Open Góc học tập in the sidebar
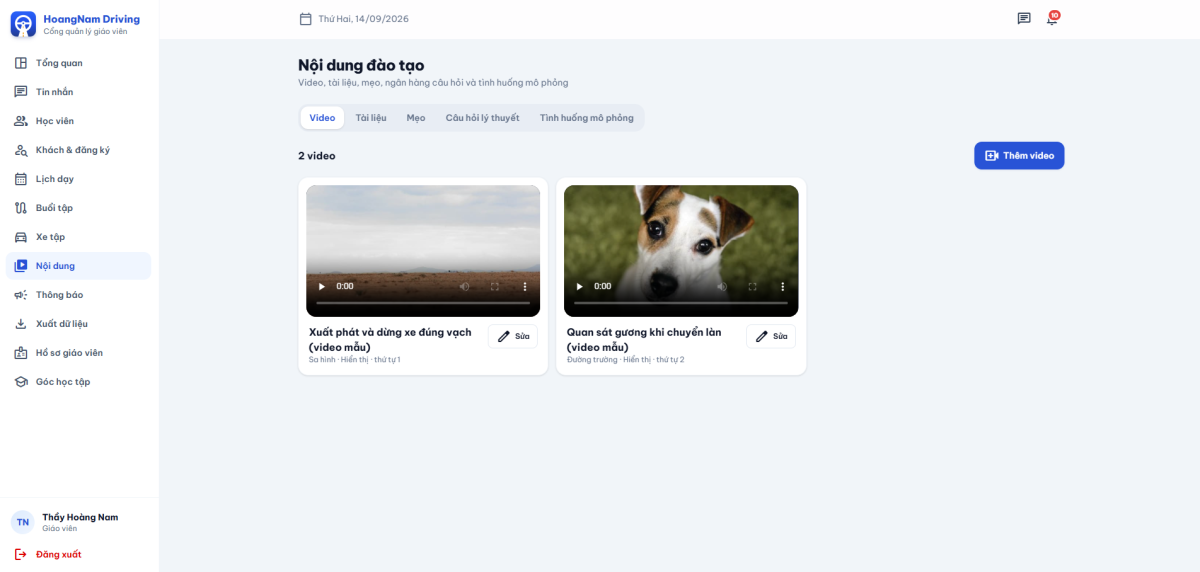 (79, 382)
